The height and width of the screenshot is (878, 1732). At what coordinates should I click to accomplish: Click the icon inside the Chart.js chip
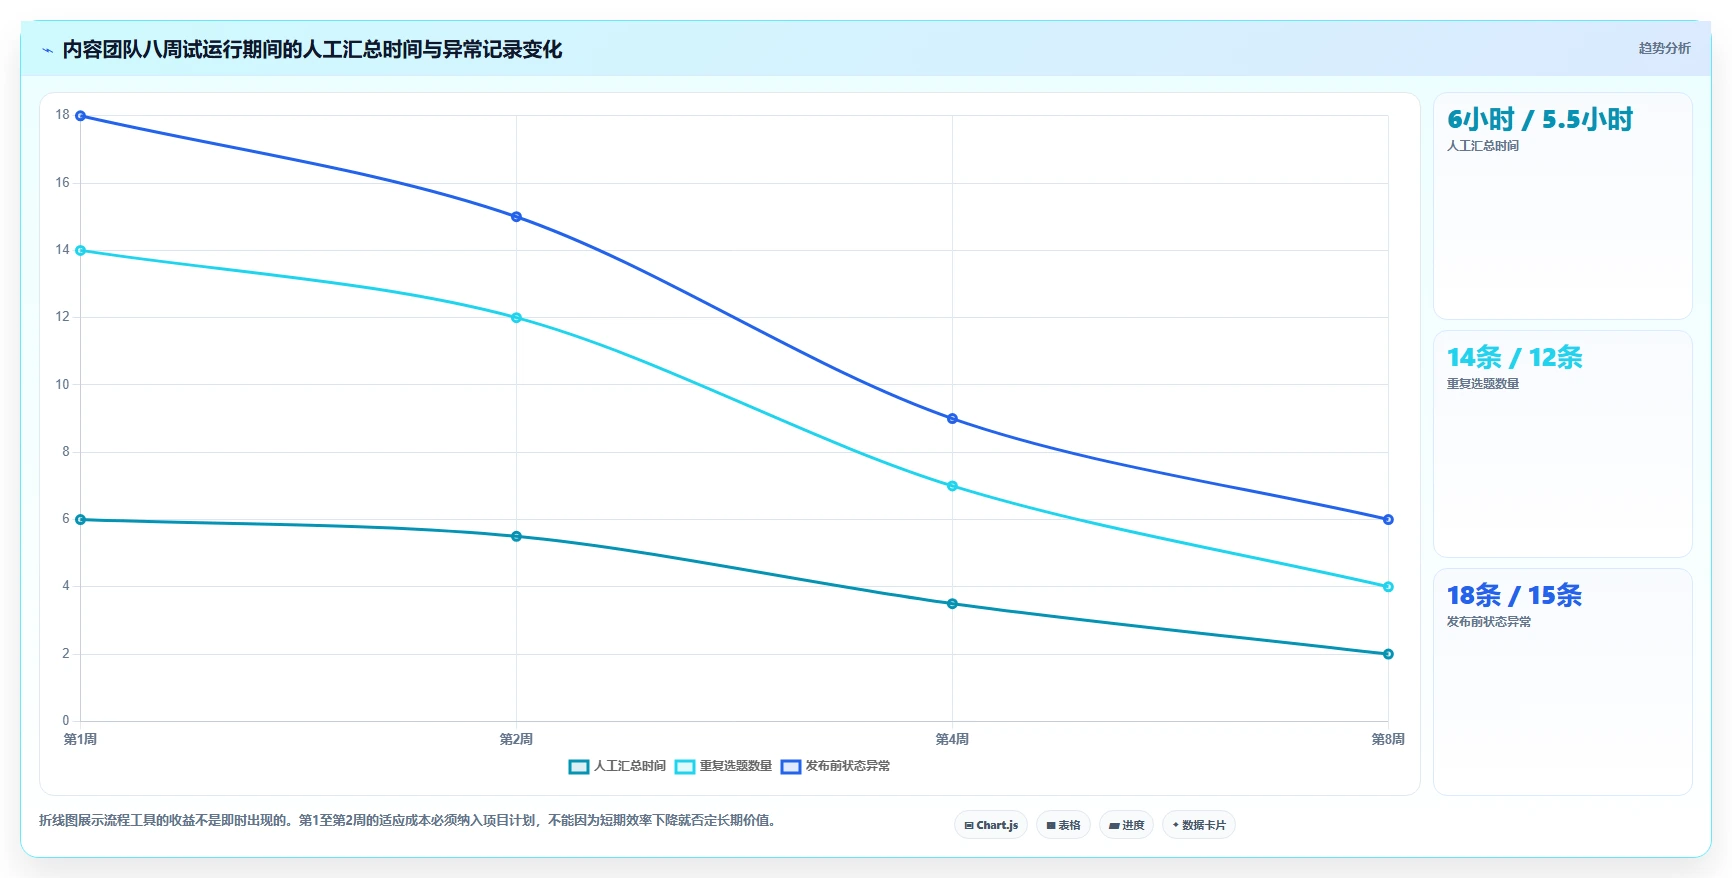(x=969, y=826)
